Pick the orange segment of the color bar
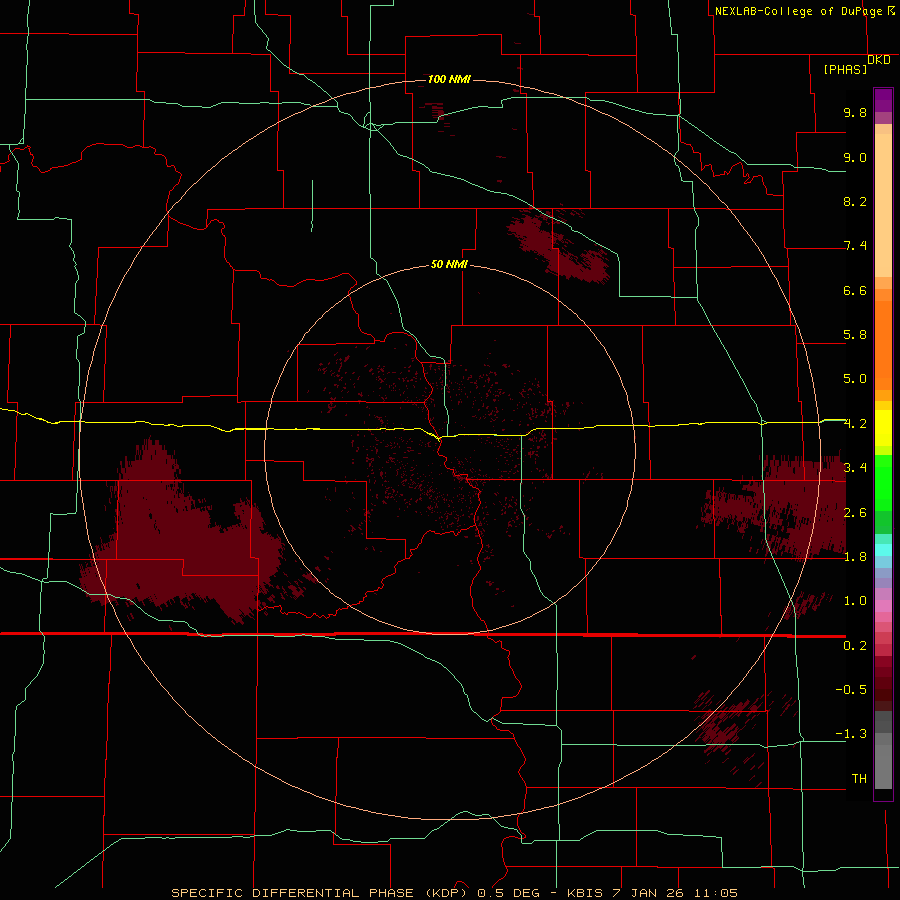Viewport: 900px width, 900px height. (x=883, y=344)
